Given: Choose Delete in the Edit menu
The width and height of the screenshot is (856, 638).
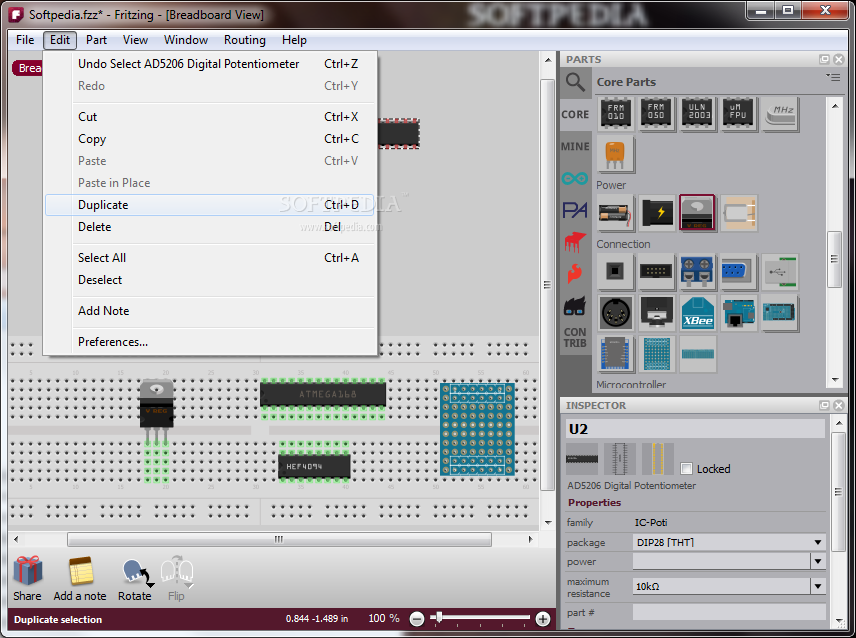Looking at the screenshot, I should (210, 227).
